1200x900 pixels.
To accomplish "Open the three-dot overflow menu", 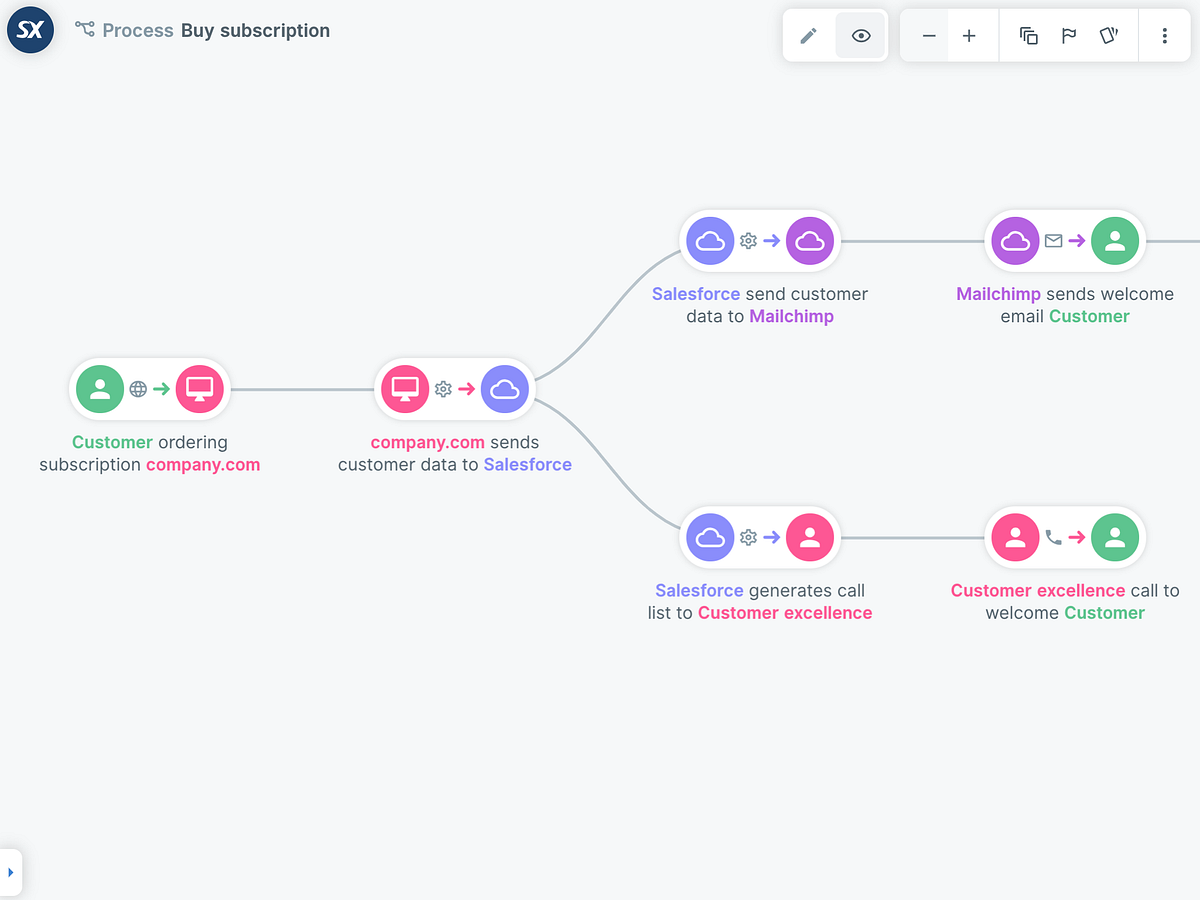I will 1164,35.
